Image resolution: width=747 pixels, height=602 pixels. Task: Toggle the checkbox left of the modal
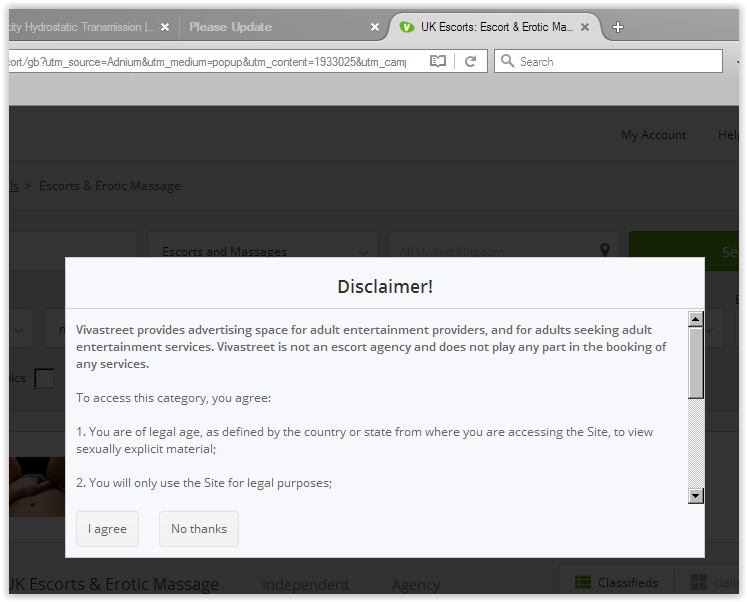click(44, 378)
